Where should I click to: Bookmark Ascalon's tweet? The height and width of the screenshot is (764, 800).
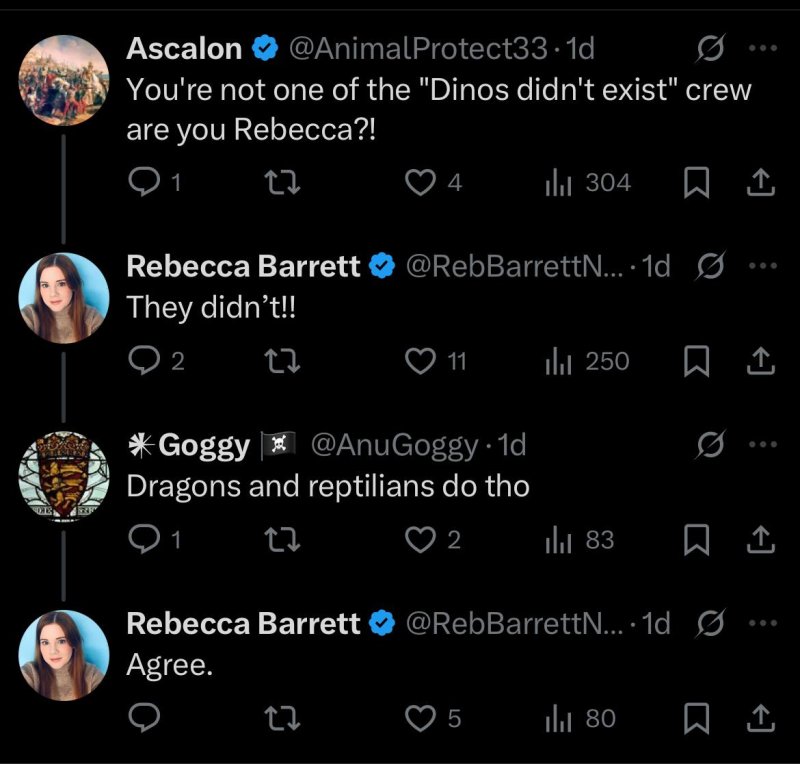click(x=697, y=182)
